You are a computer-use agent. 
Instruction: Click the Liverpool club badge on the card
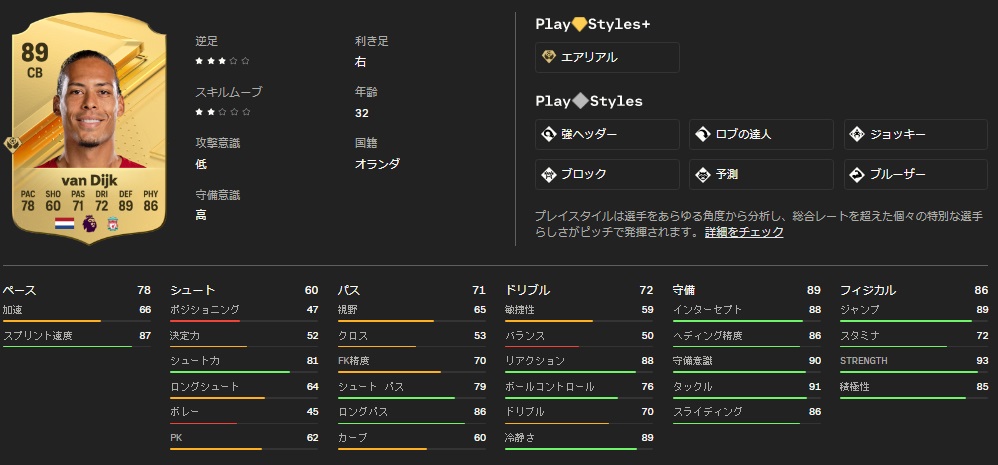pyautogui.click(x=112, y=225)
